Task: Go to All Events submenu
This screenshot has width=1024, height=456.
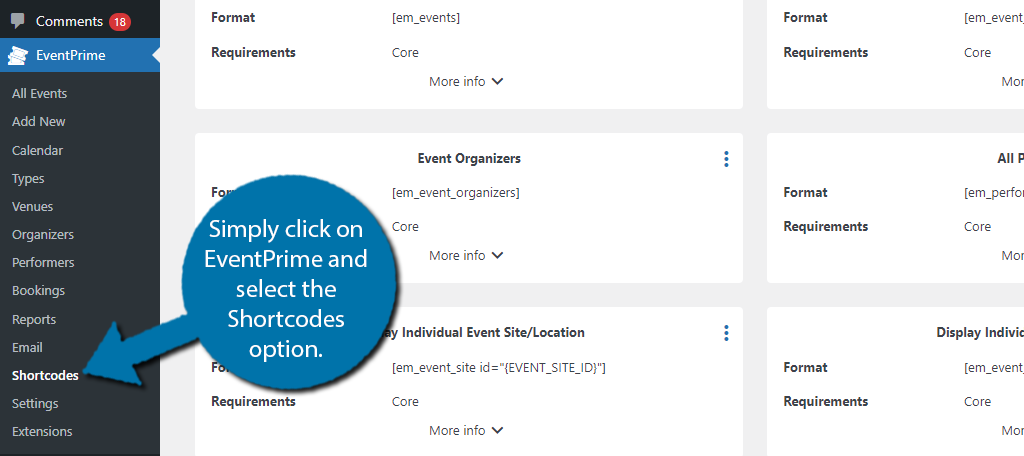Action: pos(39,93)
